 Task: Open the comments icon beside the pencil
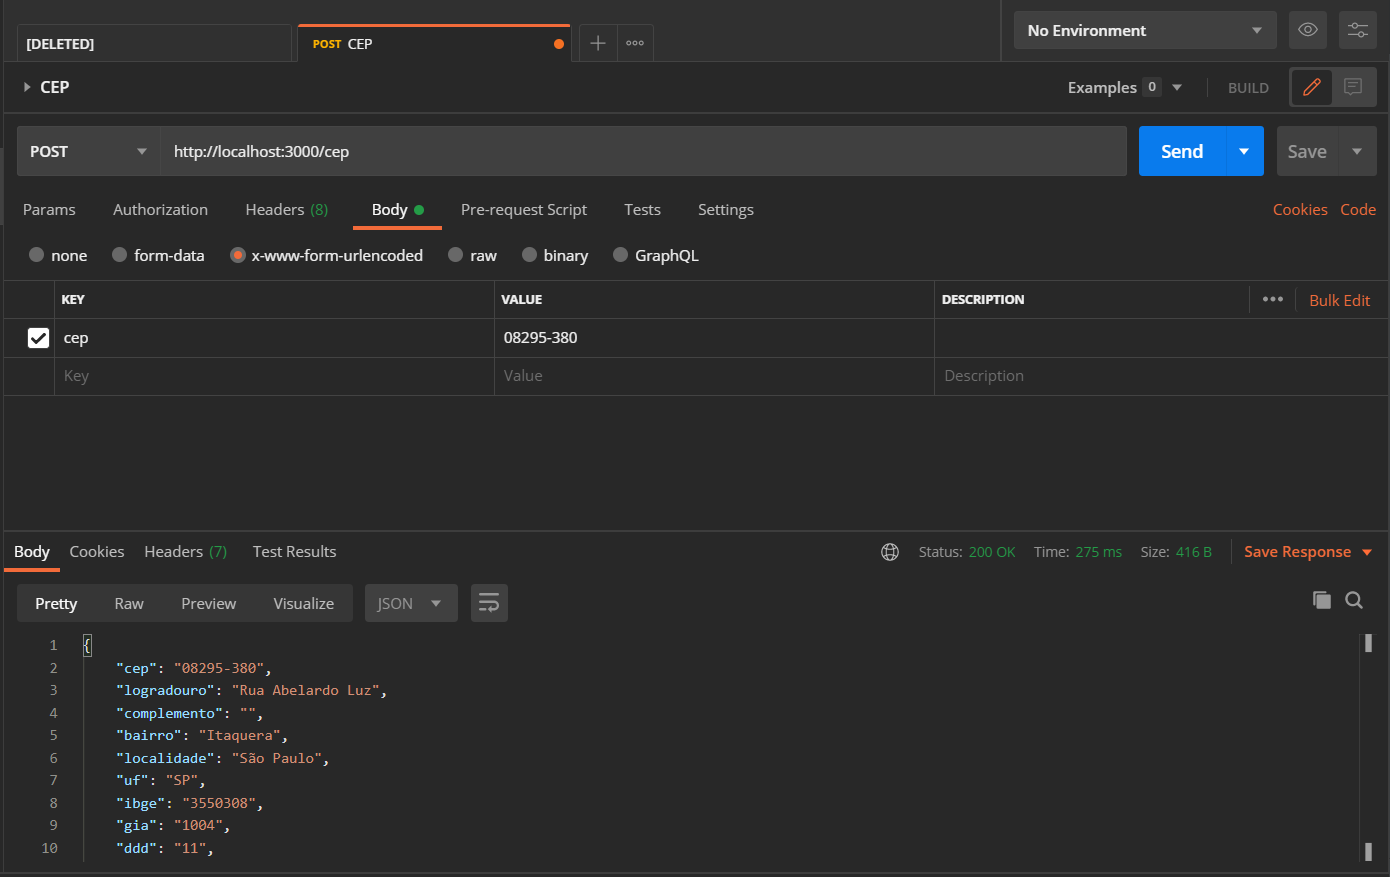(x=1353, y=87)
